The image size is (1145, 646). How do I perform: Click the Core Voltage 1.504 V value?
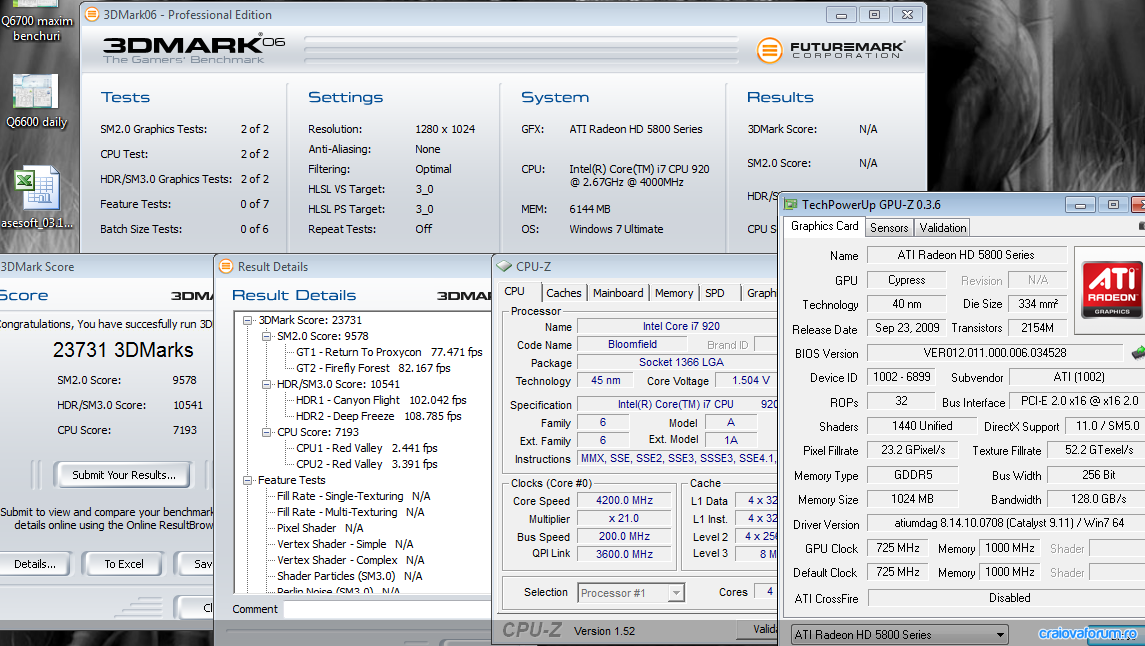coord(745,380)
